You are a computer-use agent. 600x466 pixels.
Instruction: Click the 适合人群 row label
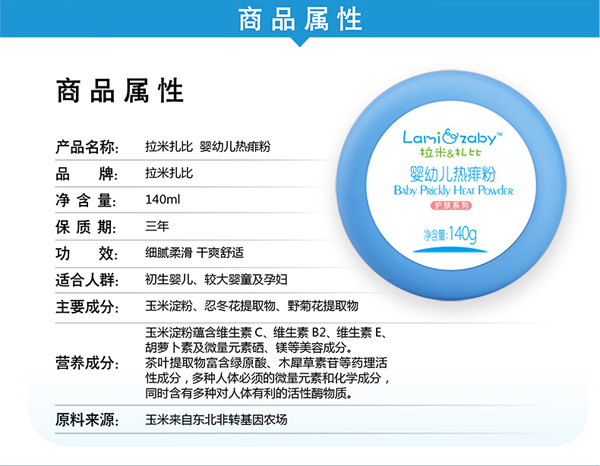(88, 279)
